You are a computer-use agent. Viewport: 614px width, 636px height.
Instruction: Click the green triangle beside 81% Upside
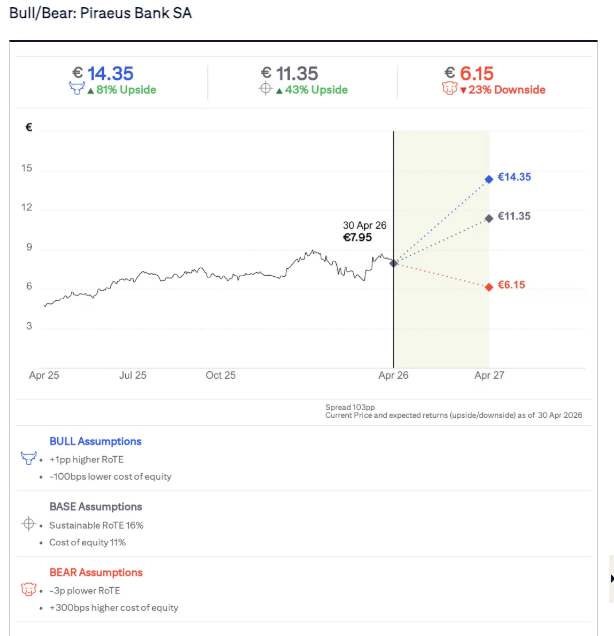point(91,90)
